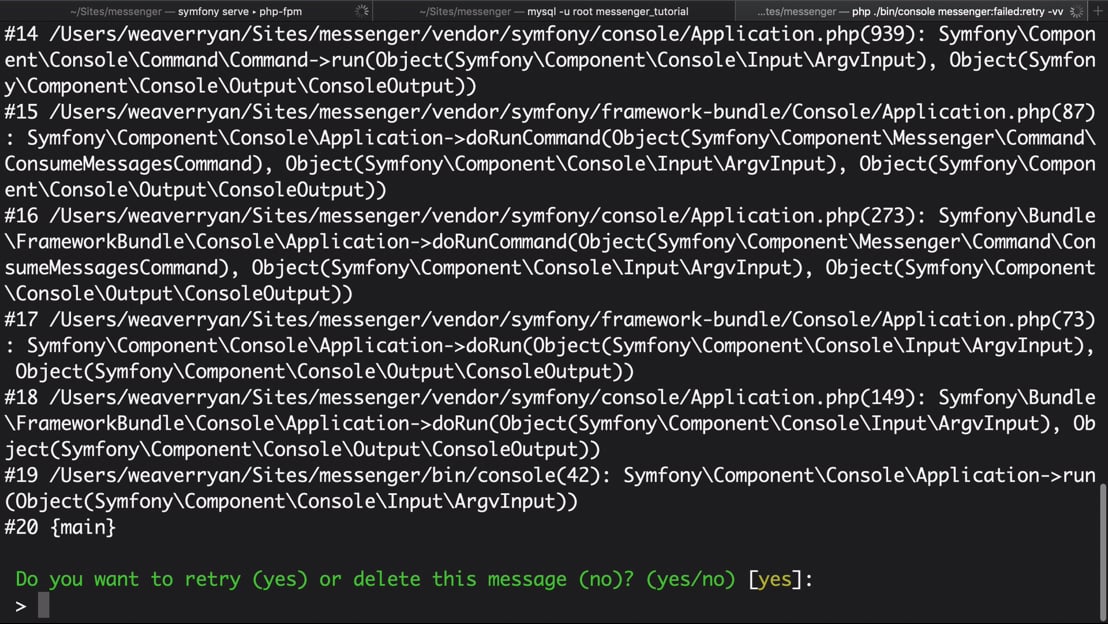
Task: Switch to the mysql messenger_tutorial tab
Action: tap(553, 11)
